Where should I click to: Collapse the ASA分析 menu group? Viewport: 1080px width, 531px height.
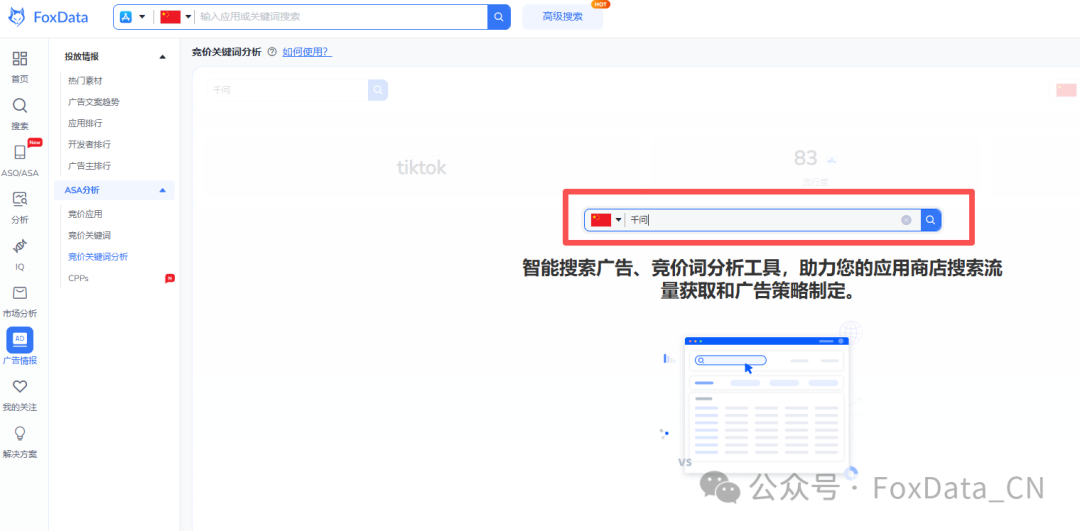point(163,190)
